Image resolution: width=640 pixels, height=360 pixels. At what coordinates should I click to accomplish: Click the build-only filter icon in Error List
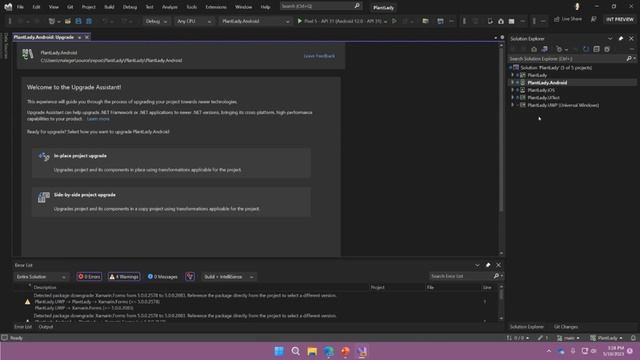(x=190, y=277)
